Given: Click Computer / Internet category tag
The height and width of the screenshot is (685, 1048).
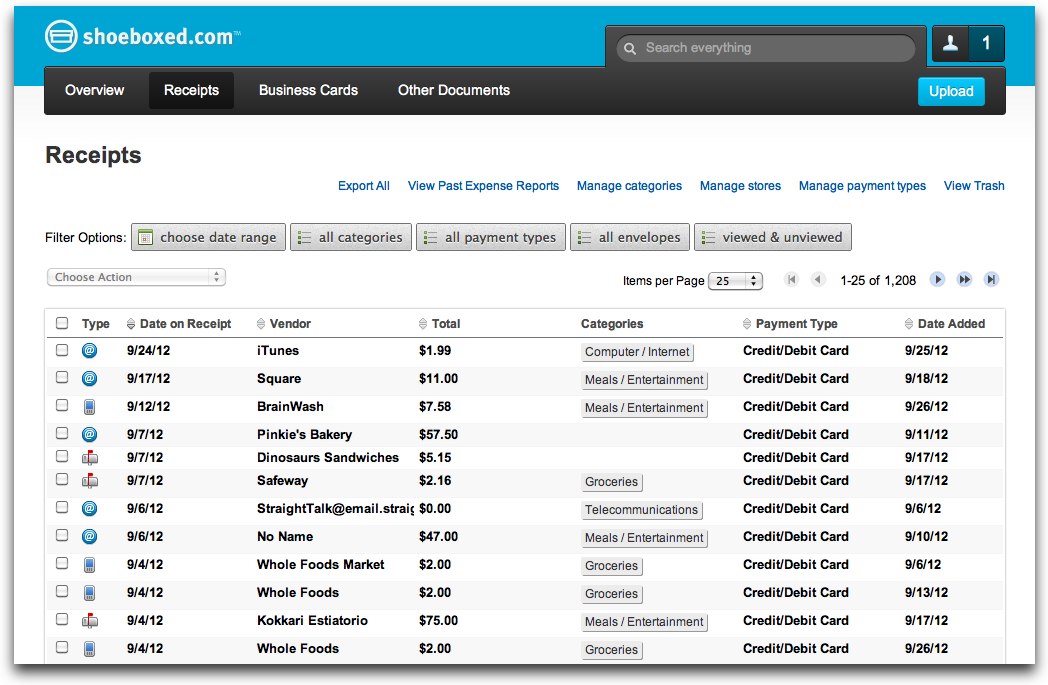Looking at the screenshot, I should pos(637,352).
